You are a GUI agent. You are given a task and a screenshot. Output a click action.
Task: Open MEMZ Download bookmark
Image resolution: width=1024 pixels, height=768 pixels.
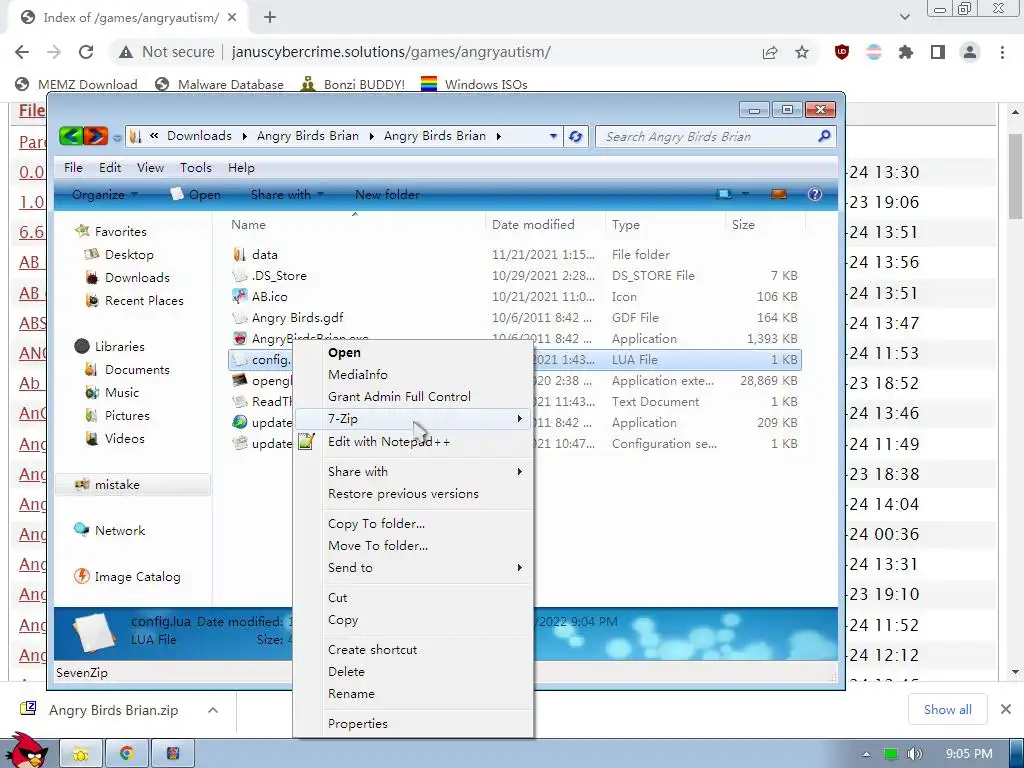(x=76, y=84)
